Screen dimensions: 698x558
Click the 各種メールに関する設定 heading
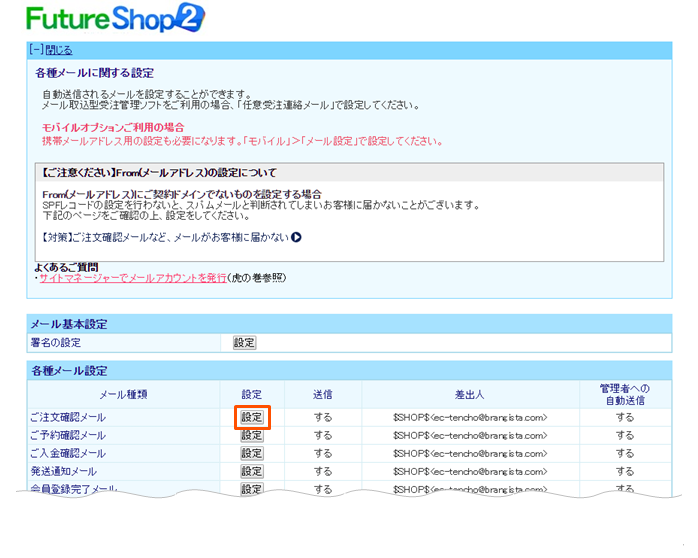pos(94,73)
